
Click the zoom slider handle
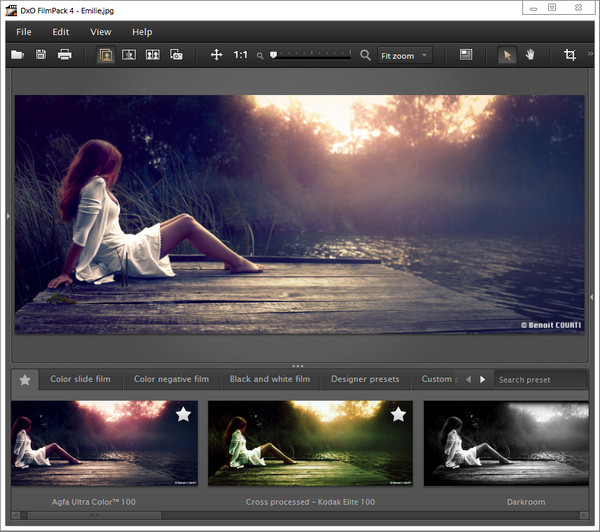tap(273, 55)
